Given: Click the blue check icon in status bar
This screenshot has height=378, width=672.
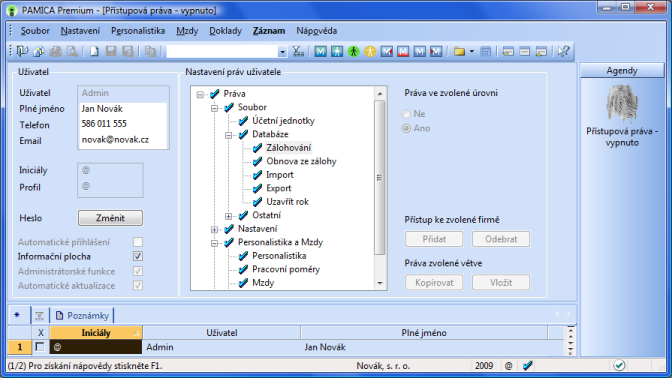Looking at the screenshot, I should click(x=528, y=366).
